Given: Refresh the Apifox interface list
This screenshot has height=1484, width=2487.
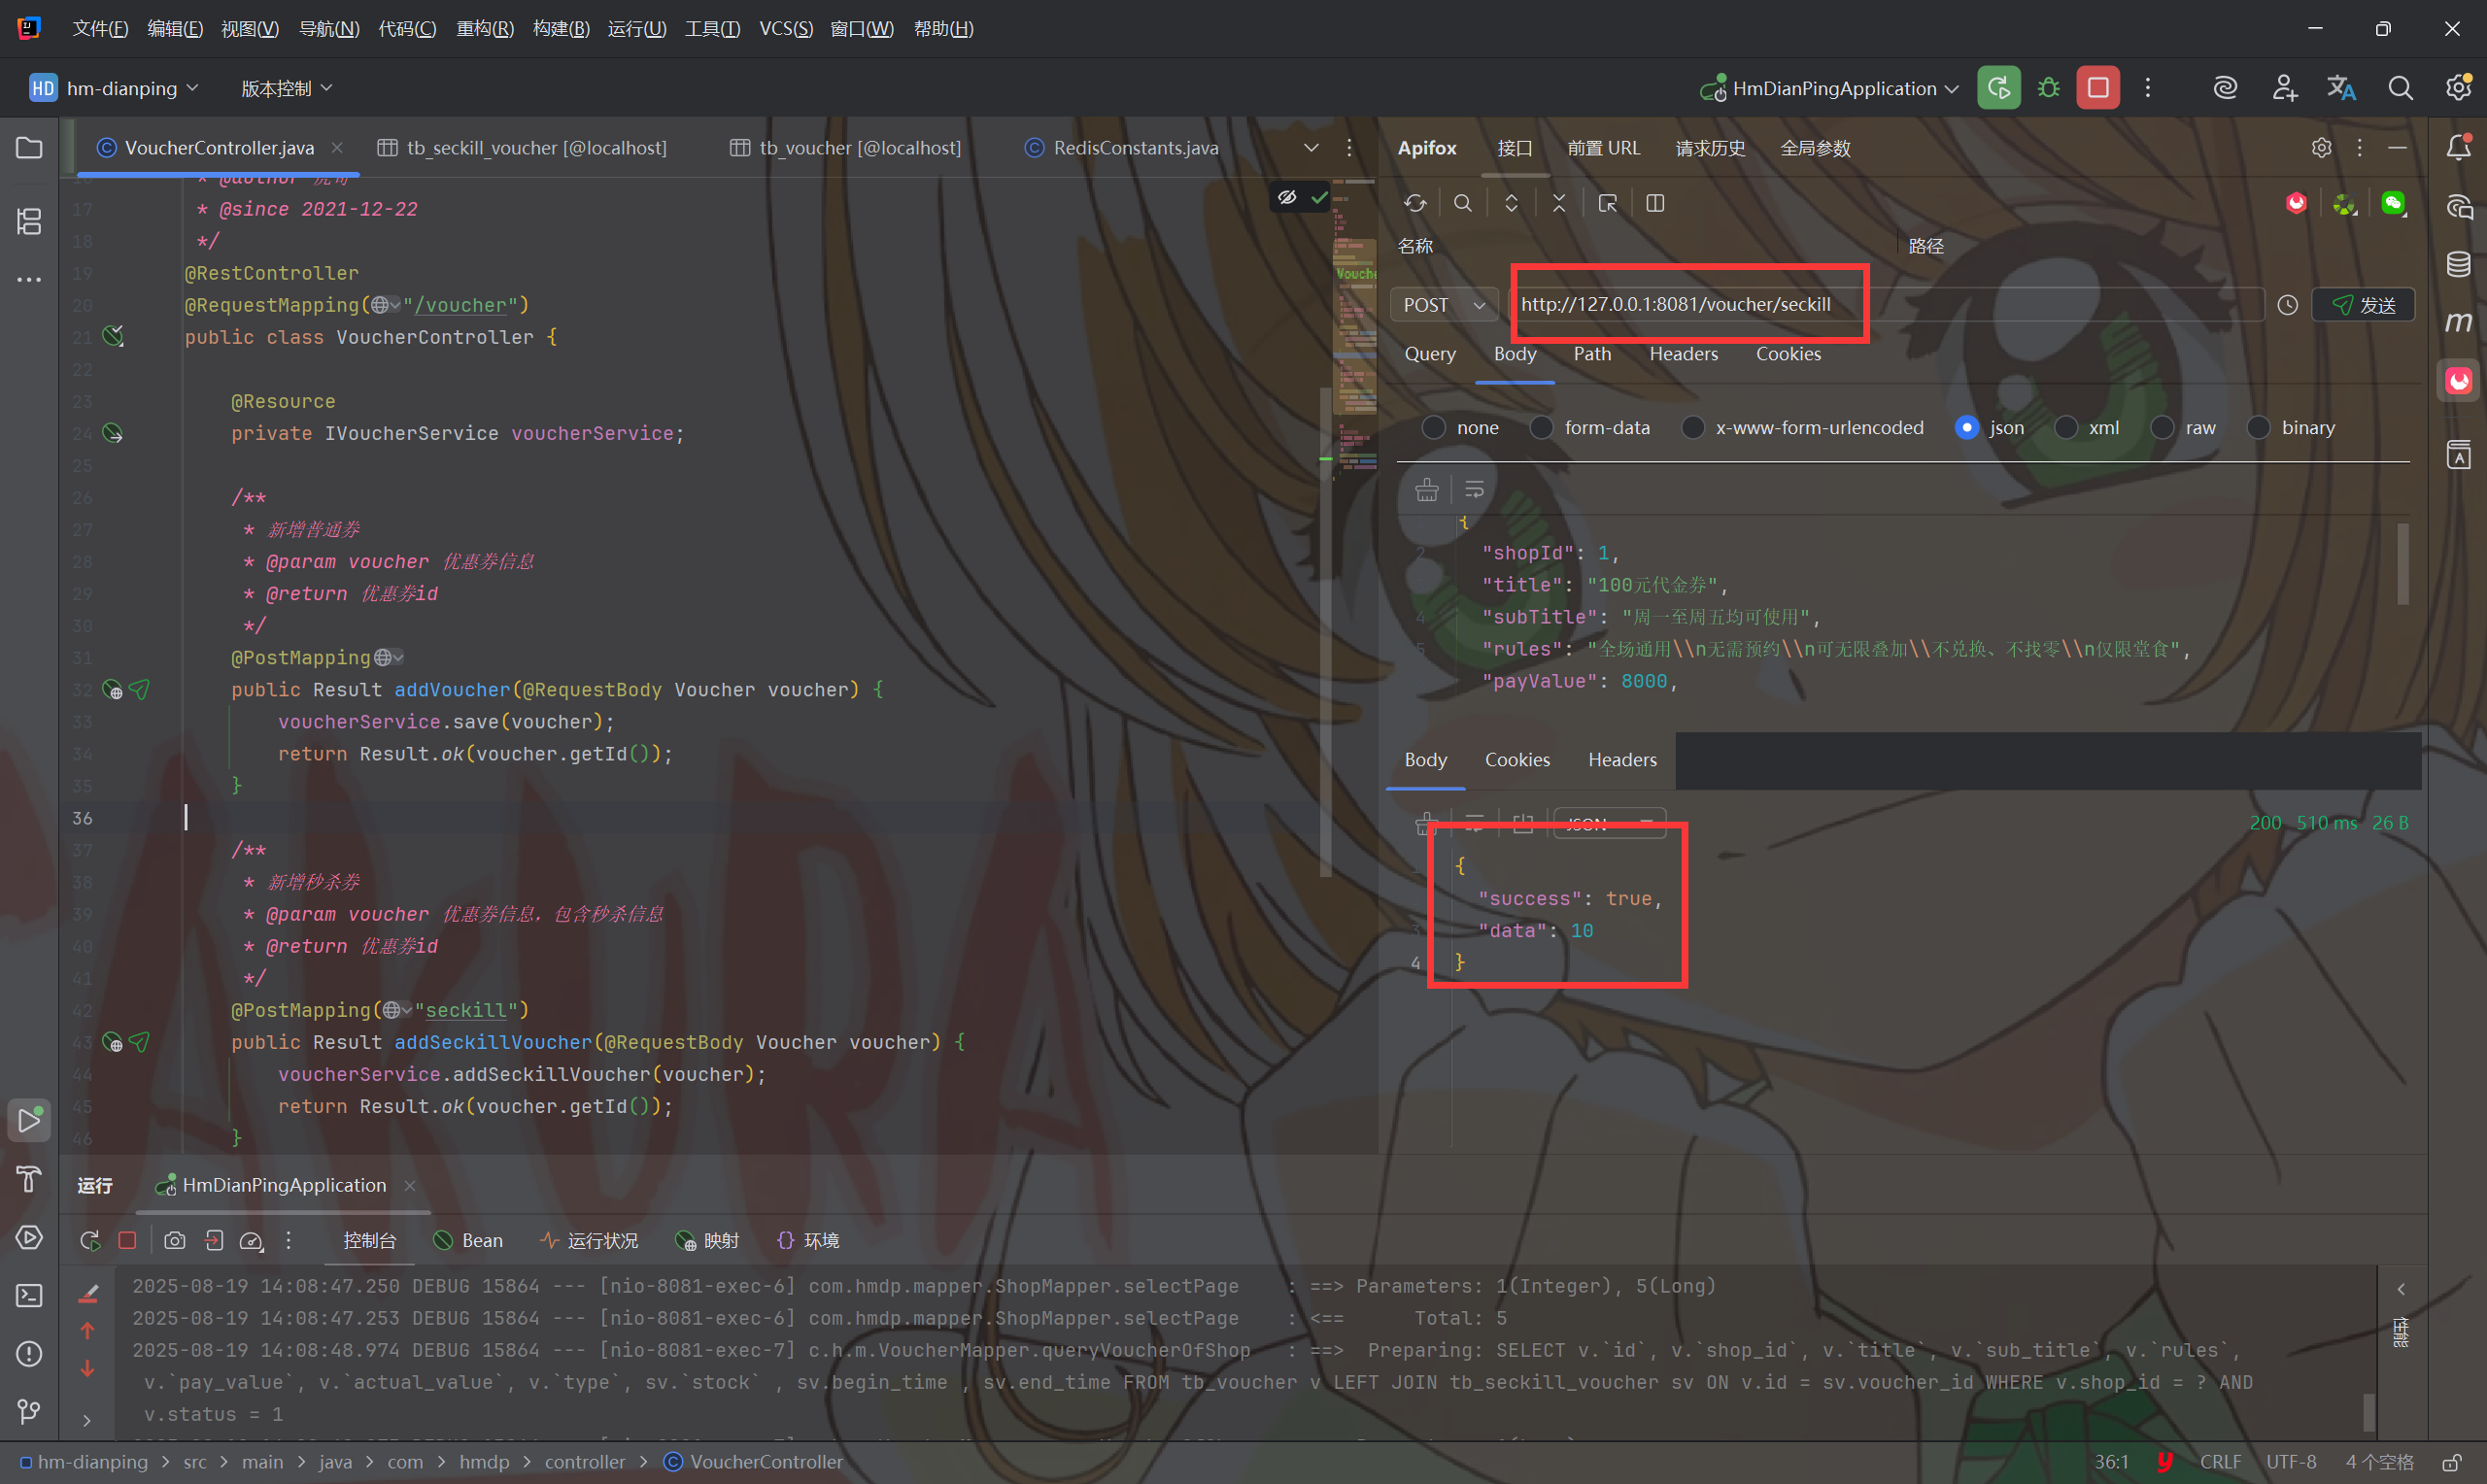Looking at the screenshot, I should click(x=1414, y=203).
